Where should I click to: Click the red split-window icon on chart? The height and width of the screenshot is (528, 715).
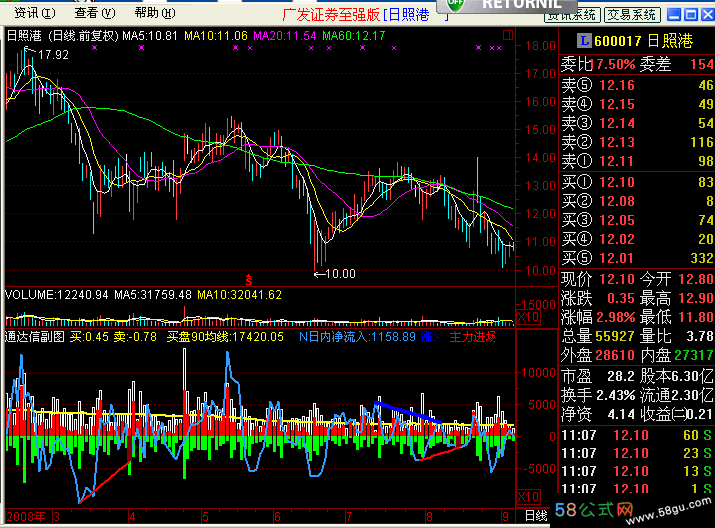[508, 35]
